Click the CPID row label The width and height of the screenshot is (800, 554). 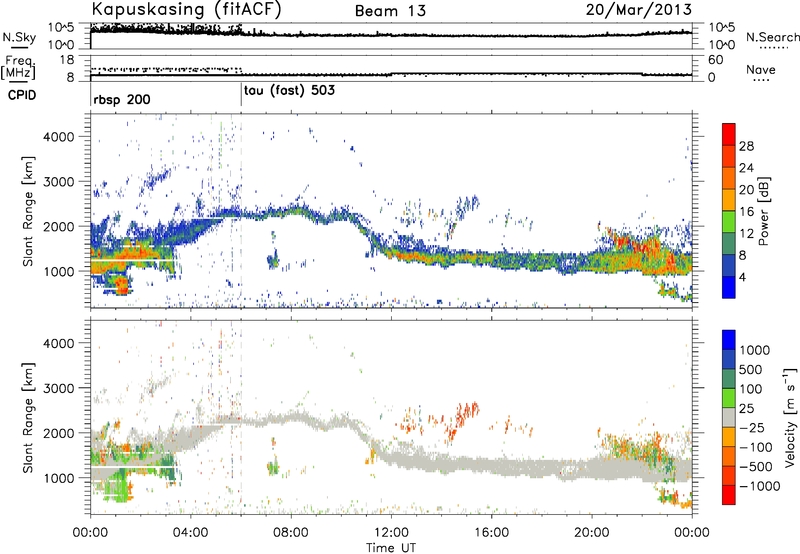[22, 95]
